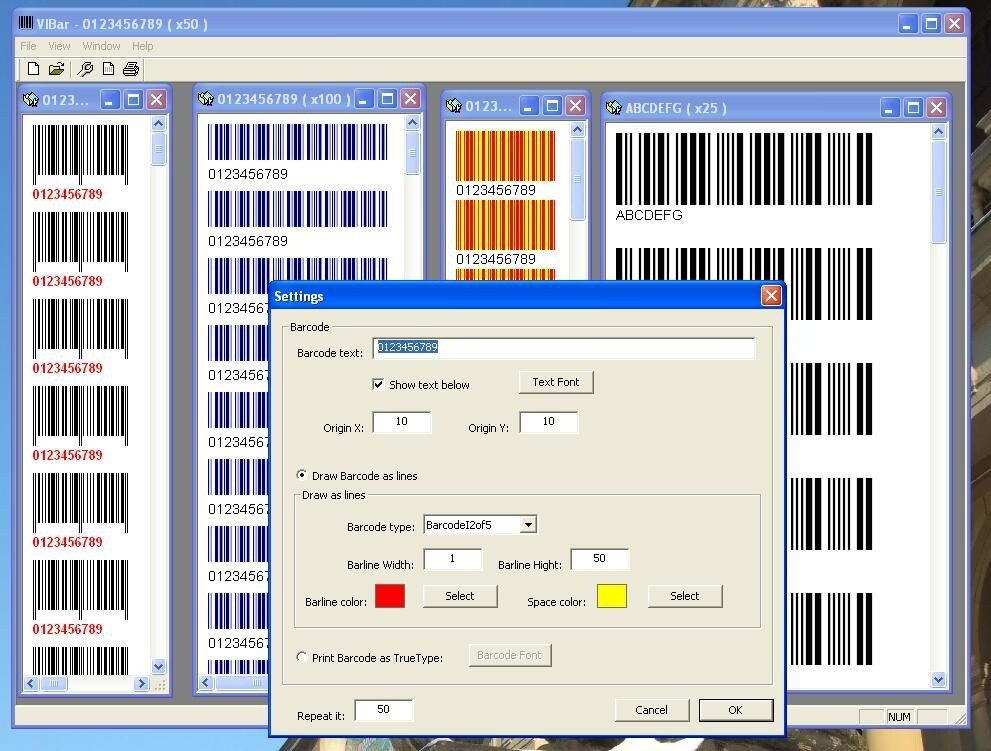Viewport: 991px width, 751px height.
Task: Click the Origin Y input field
Action: pyautogui.click(x=549, y=422)
